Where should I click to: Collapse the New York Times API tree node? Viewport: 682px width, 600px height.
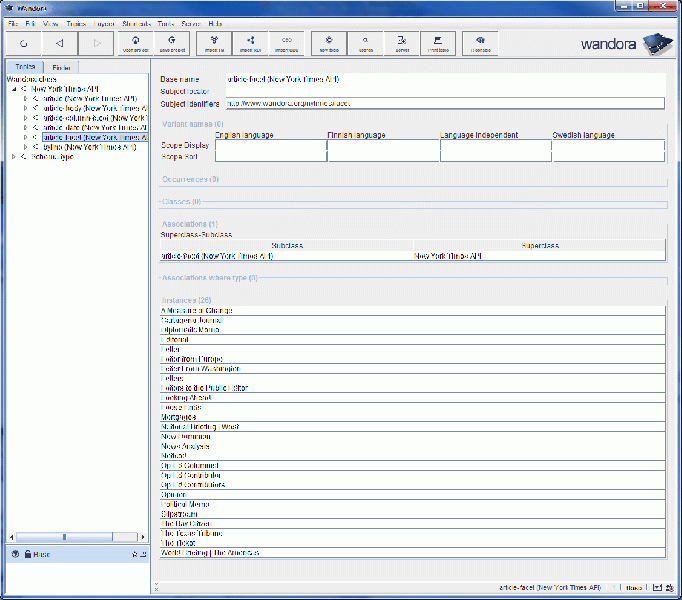click(x=13, y=89)
